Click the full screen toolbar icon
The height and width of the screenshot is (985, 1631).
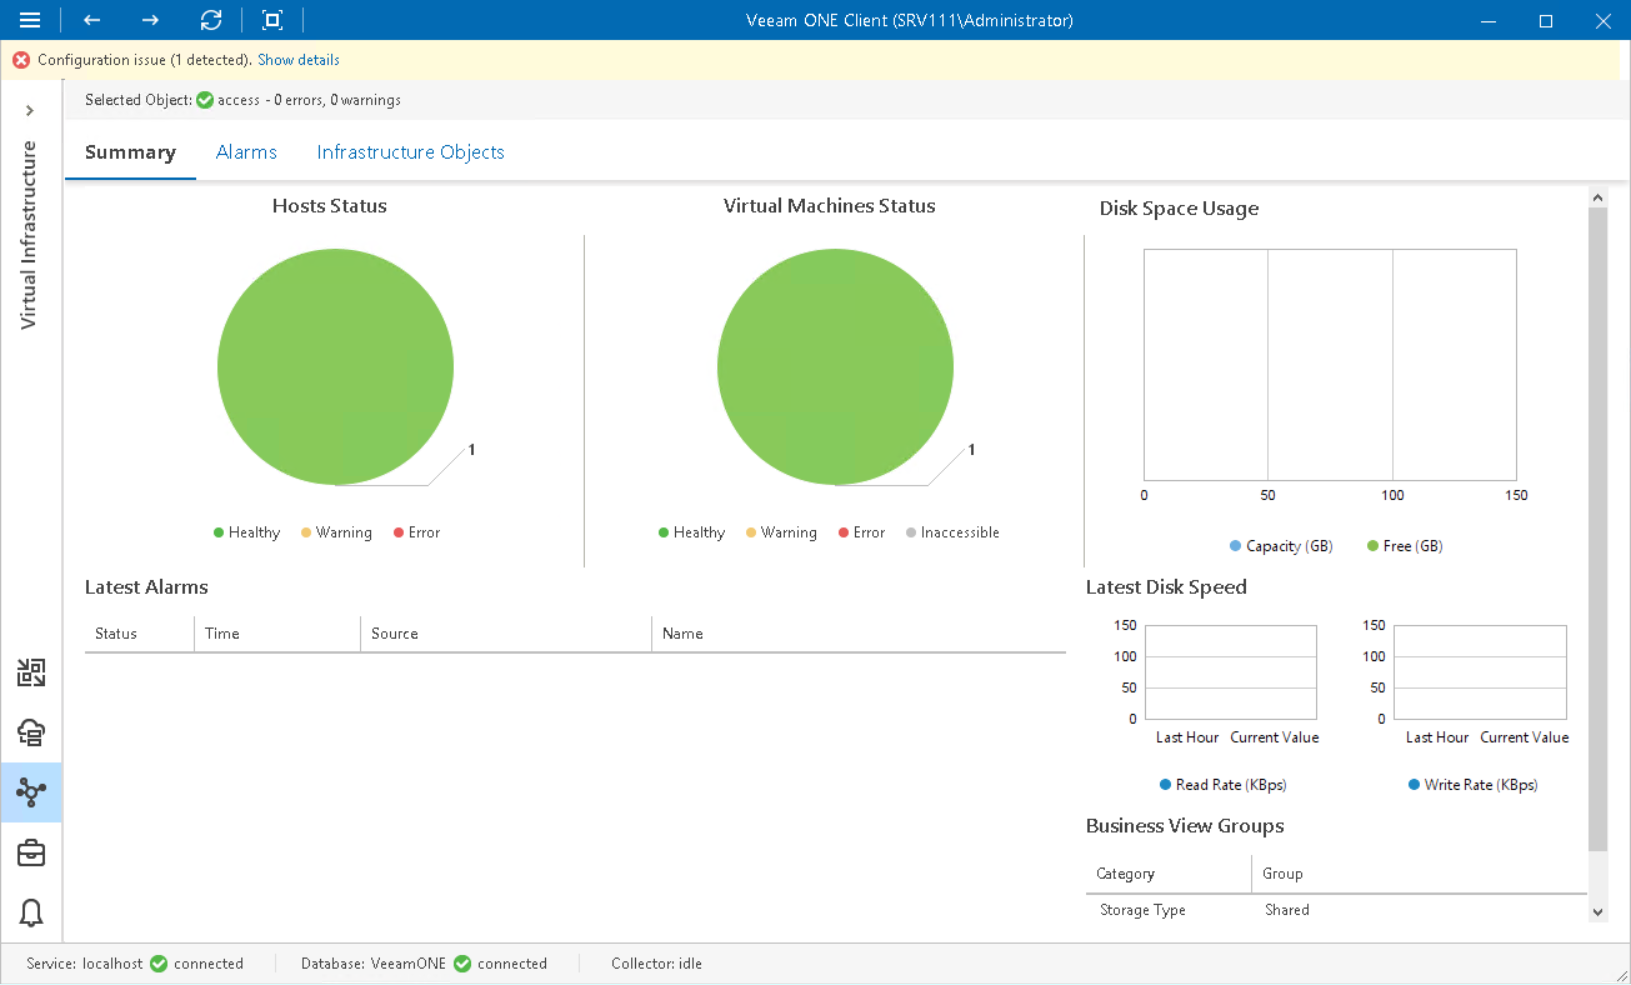tap(272, 20)
